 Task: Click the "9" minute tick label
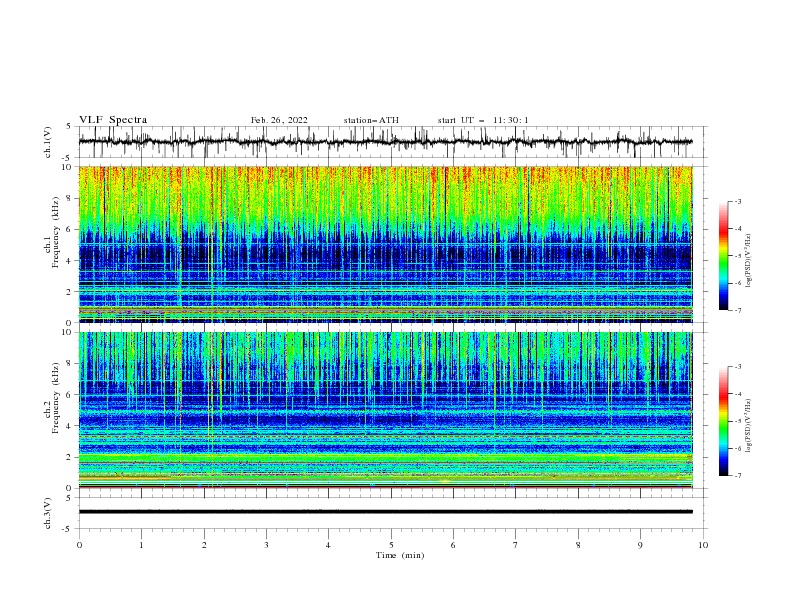640,545
